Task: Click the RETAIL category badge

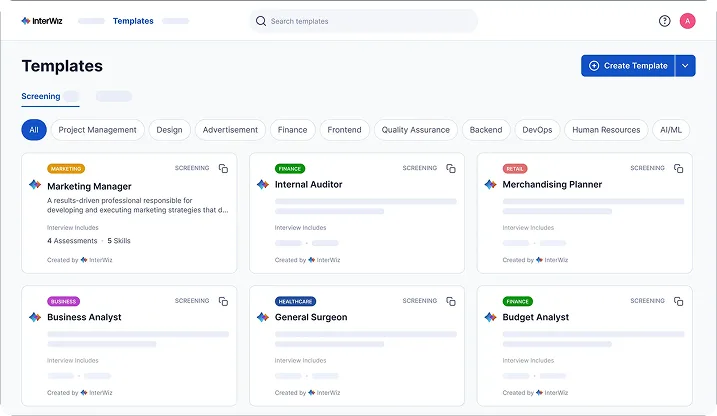Action: (515, 169)
